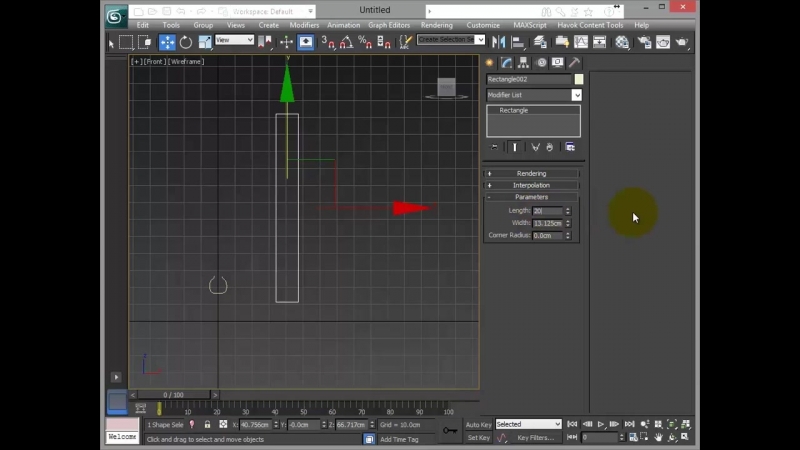Activate the Select and Move tool
The image size is (800, 450).
pyautogui.click(x=167, y=42)
